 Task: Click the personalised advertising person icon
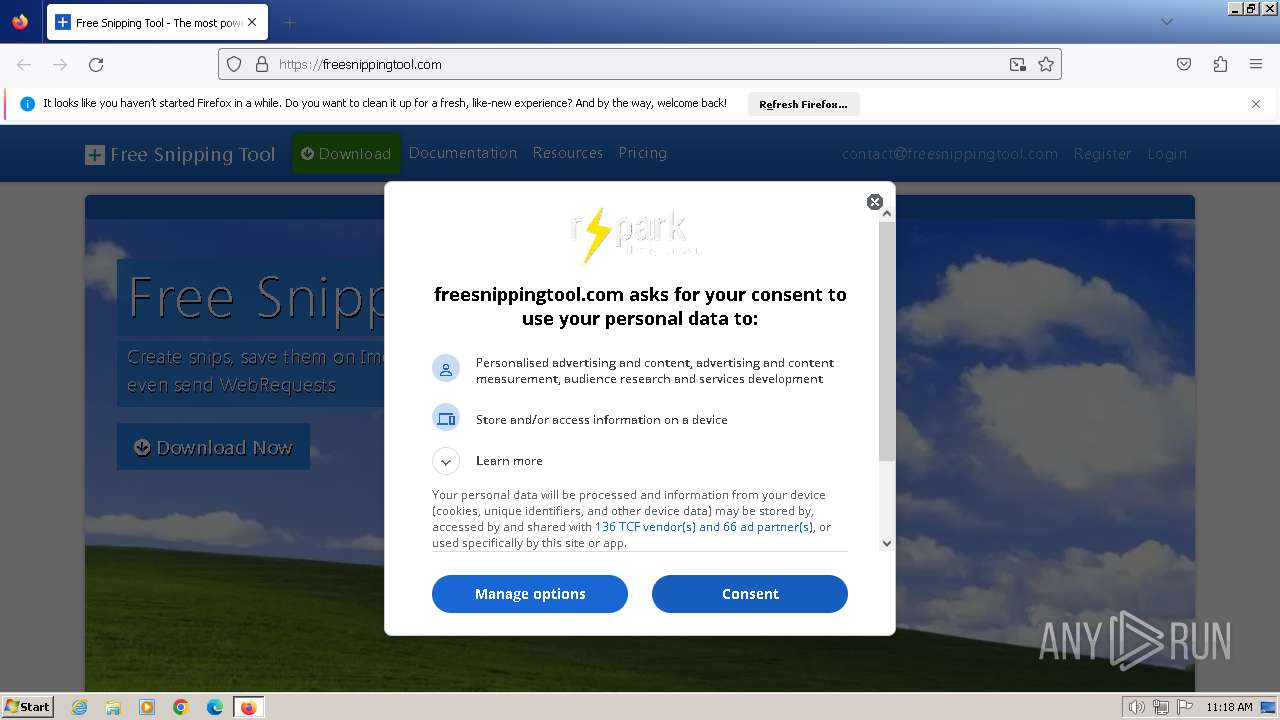446,369
